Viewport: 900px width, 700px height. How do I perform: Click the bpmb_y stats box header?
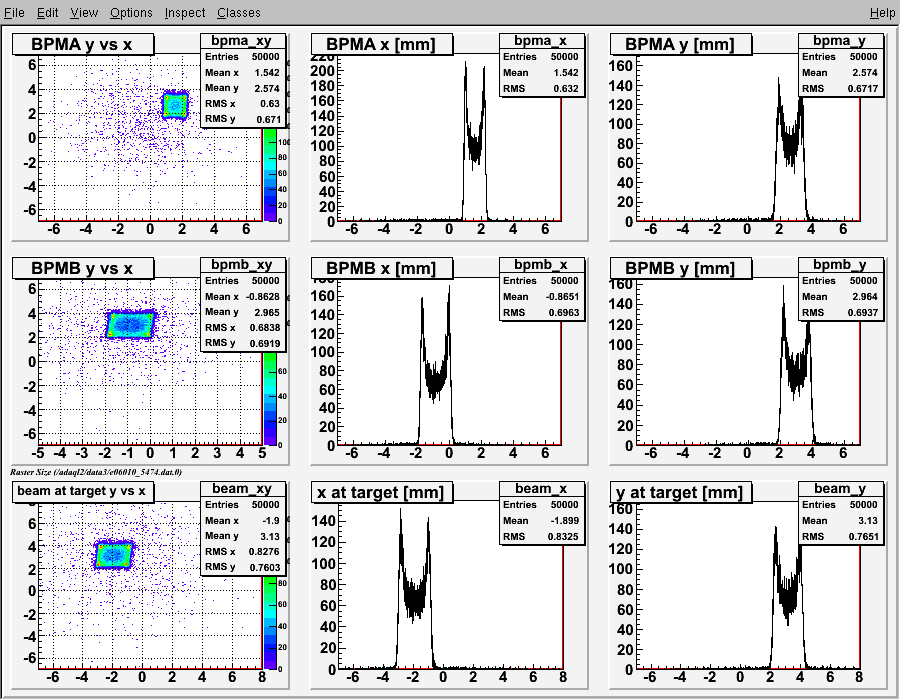841,265
